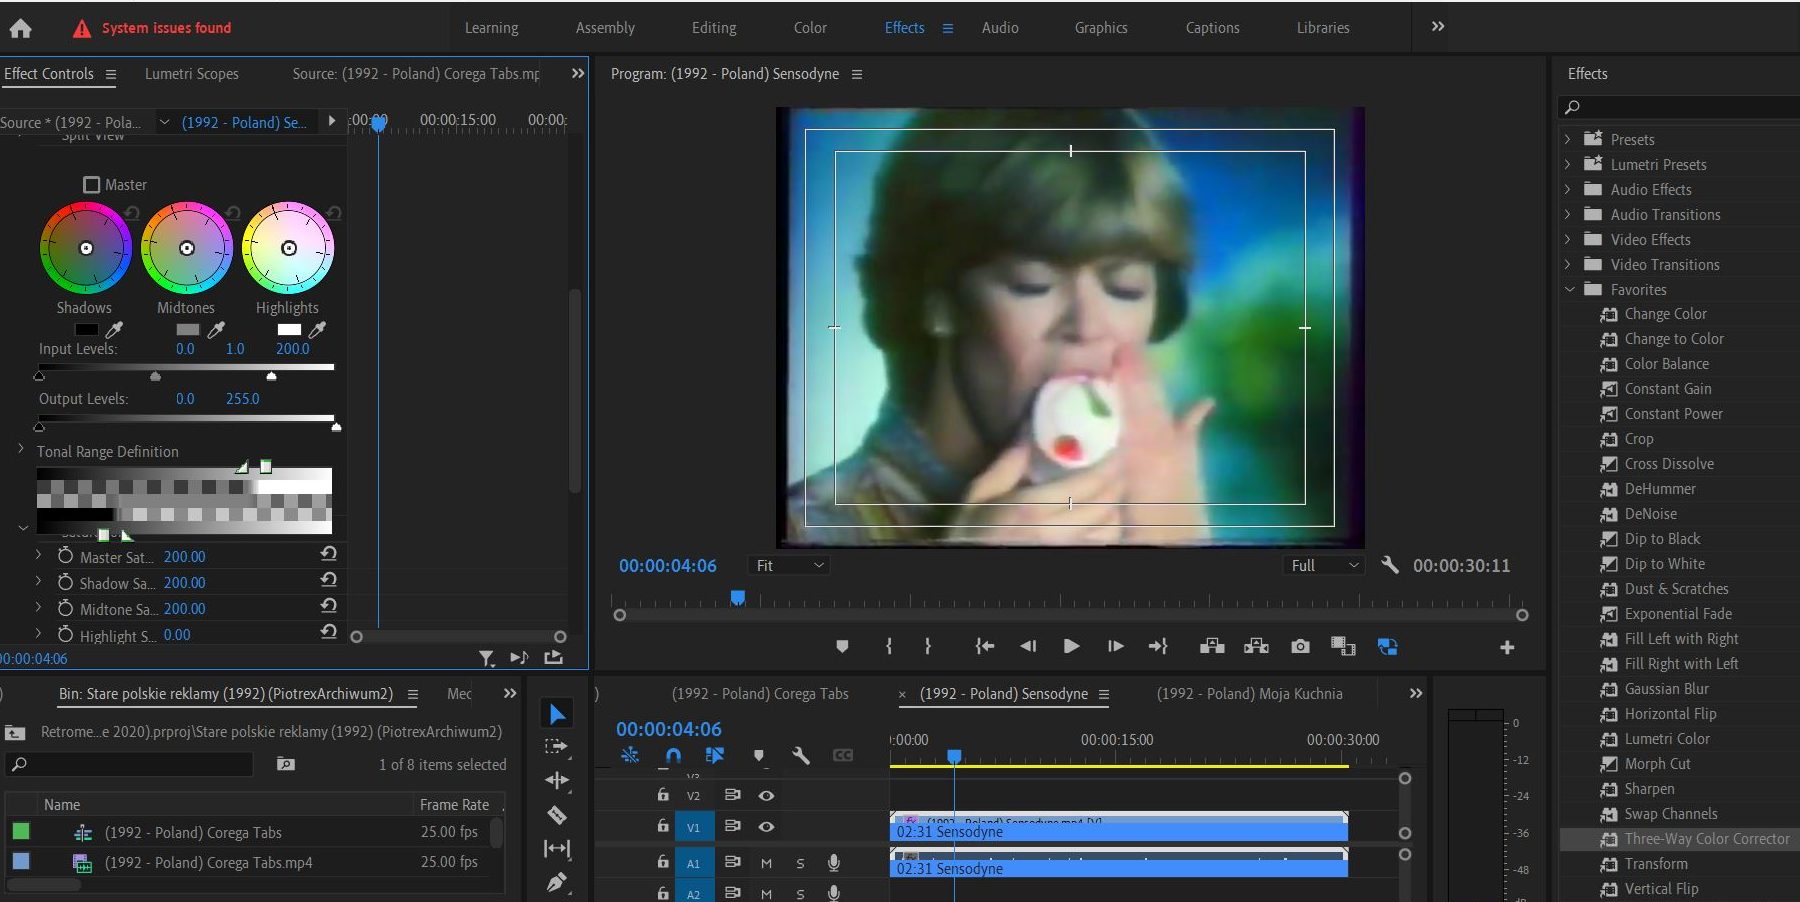The width and height of the screenshot is (1800, 902).
Task: Switch to the Color workspace tab
Action: click(x=810, y=28)
